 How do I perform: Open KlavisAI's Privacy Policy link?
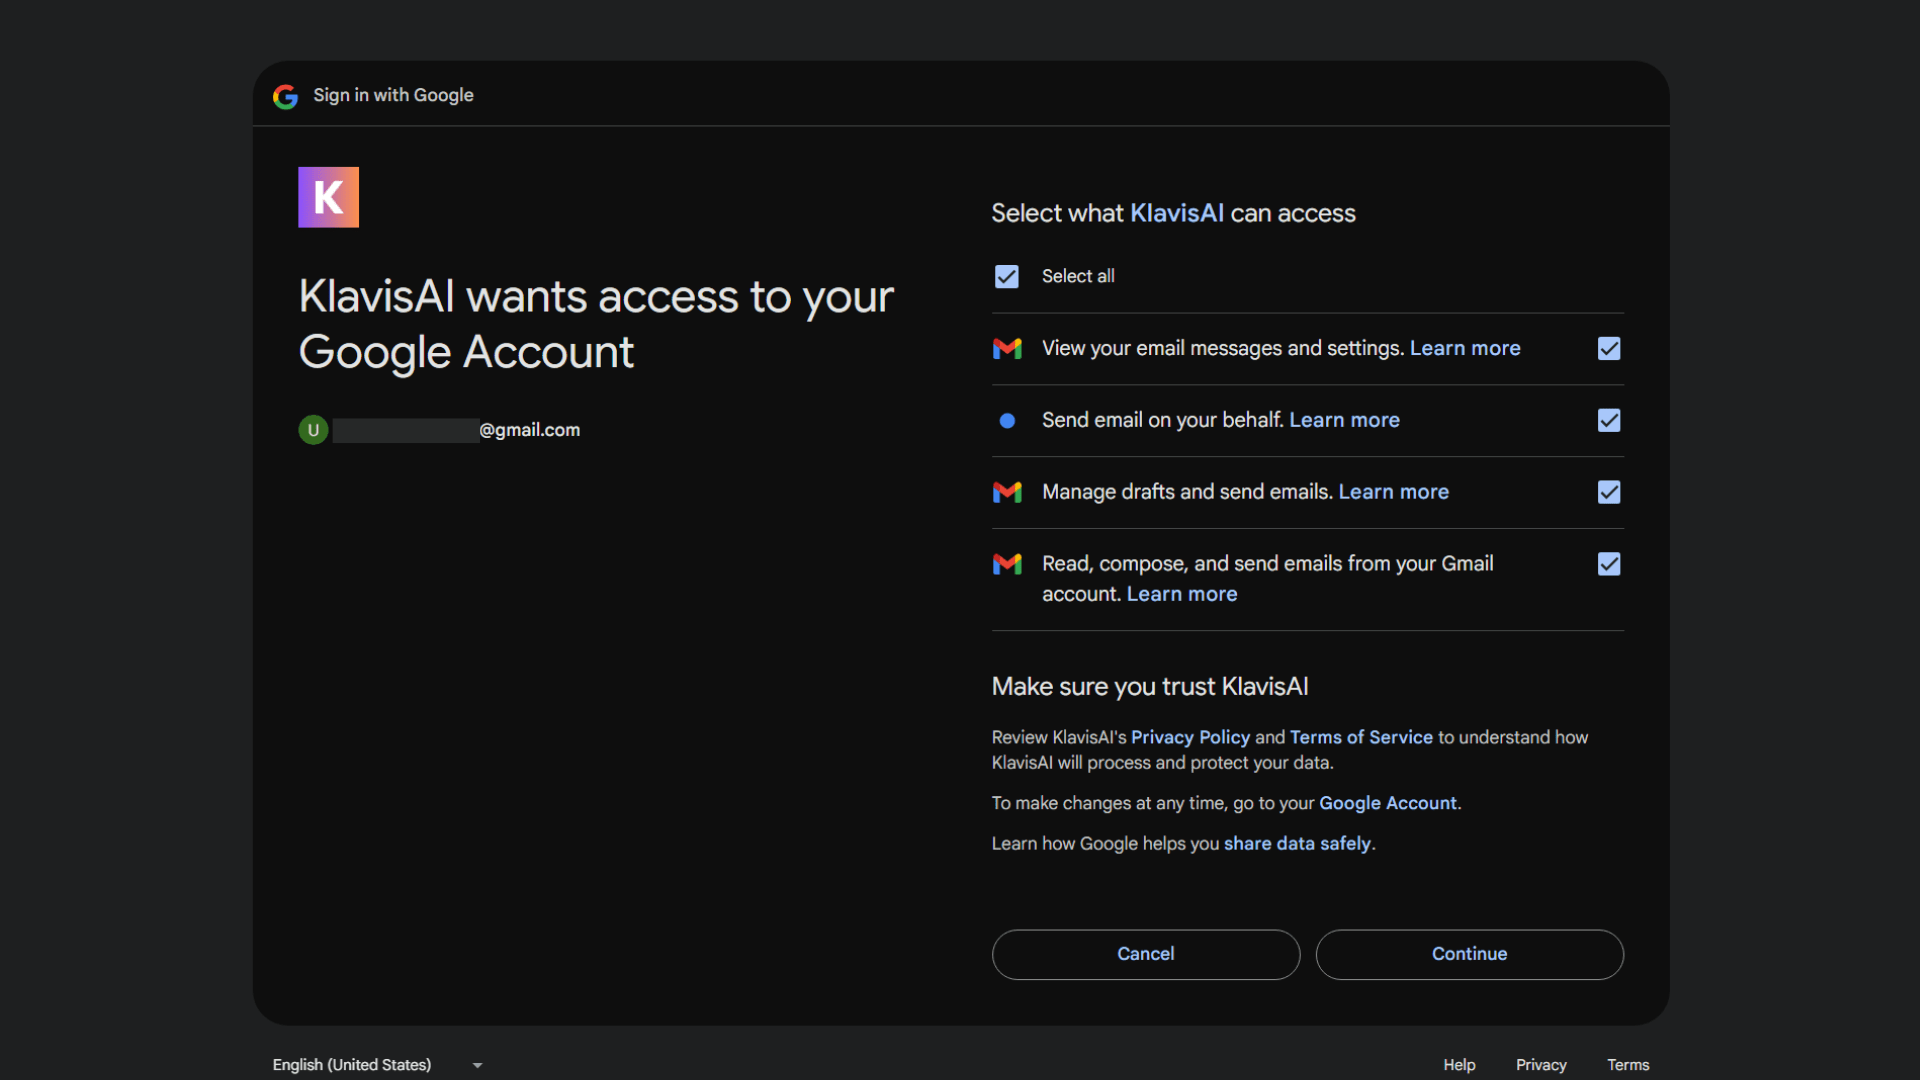coord(1190,737)
